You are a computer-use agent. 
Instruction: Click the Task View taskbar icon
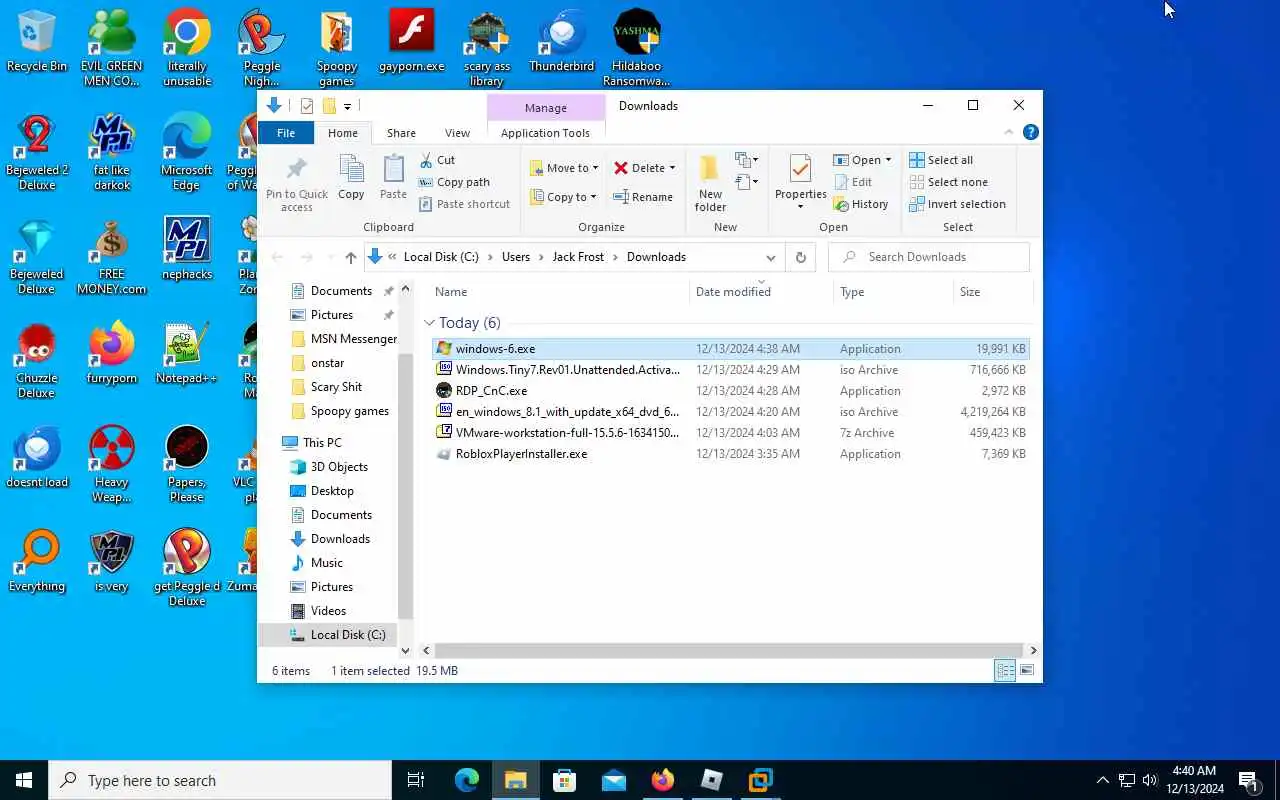coord(416,780)
